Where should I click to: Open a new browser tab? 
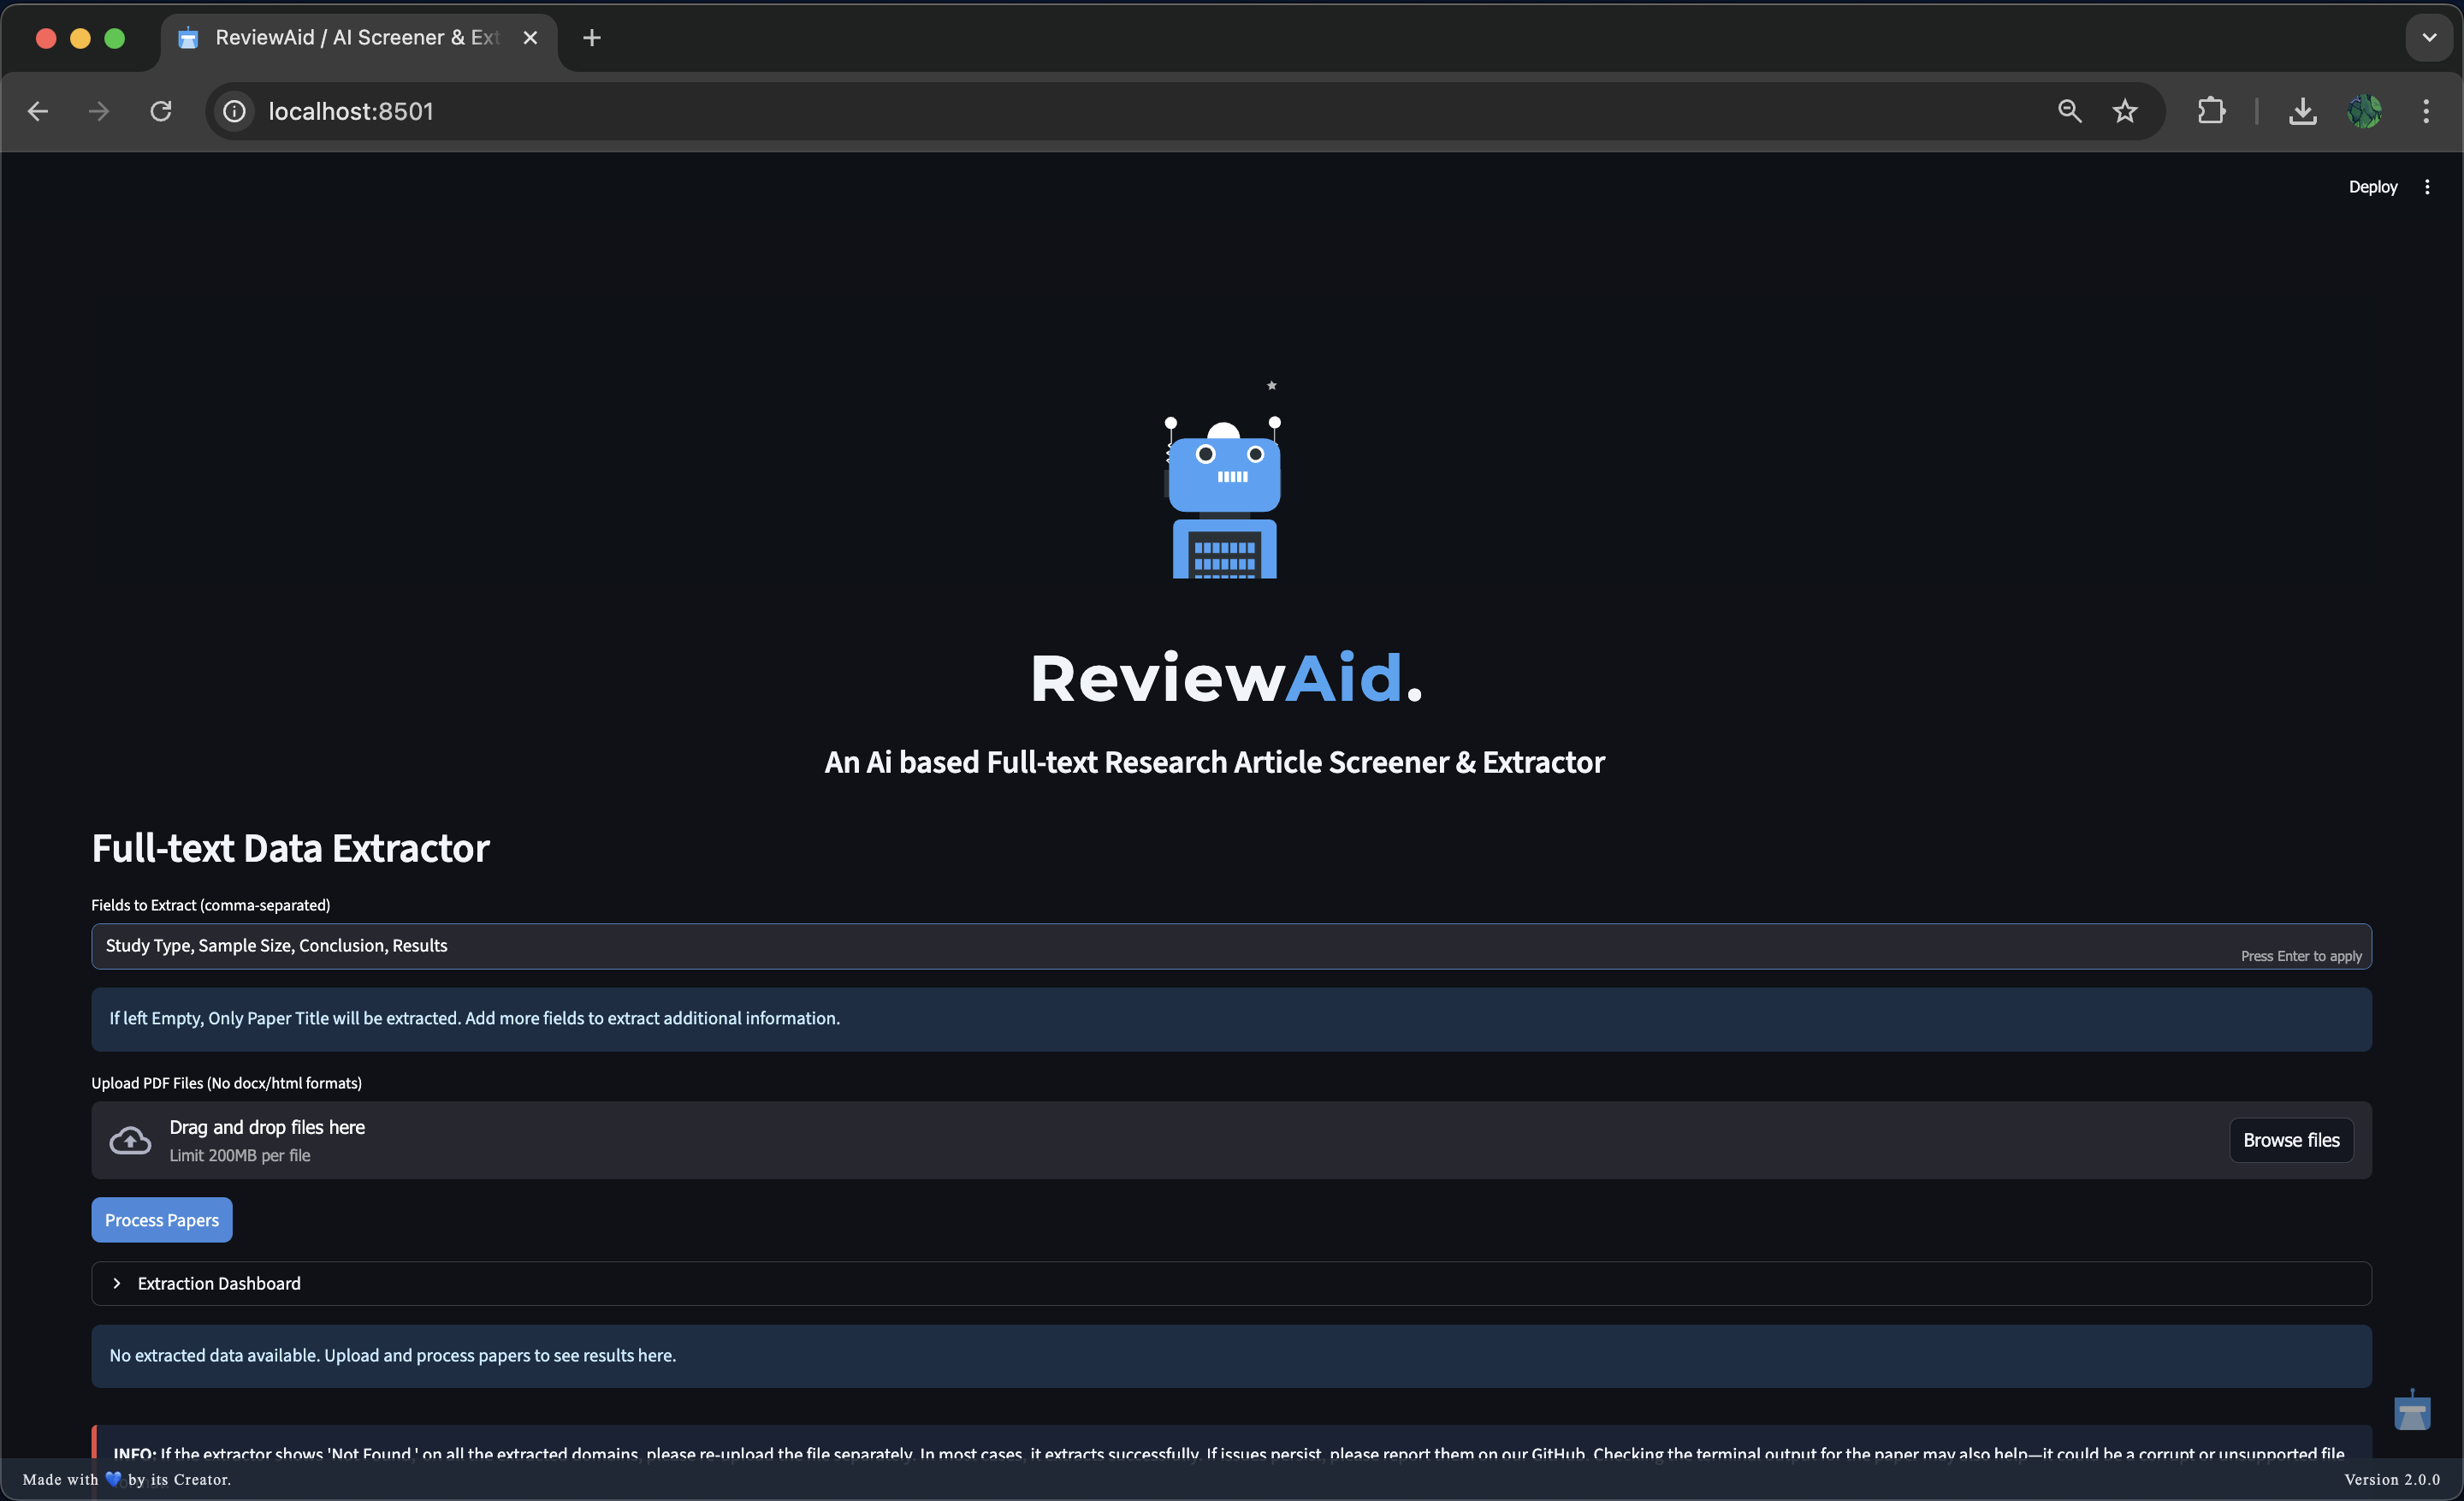(590, 38)
